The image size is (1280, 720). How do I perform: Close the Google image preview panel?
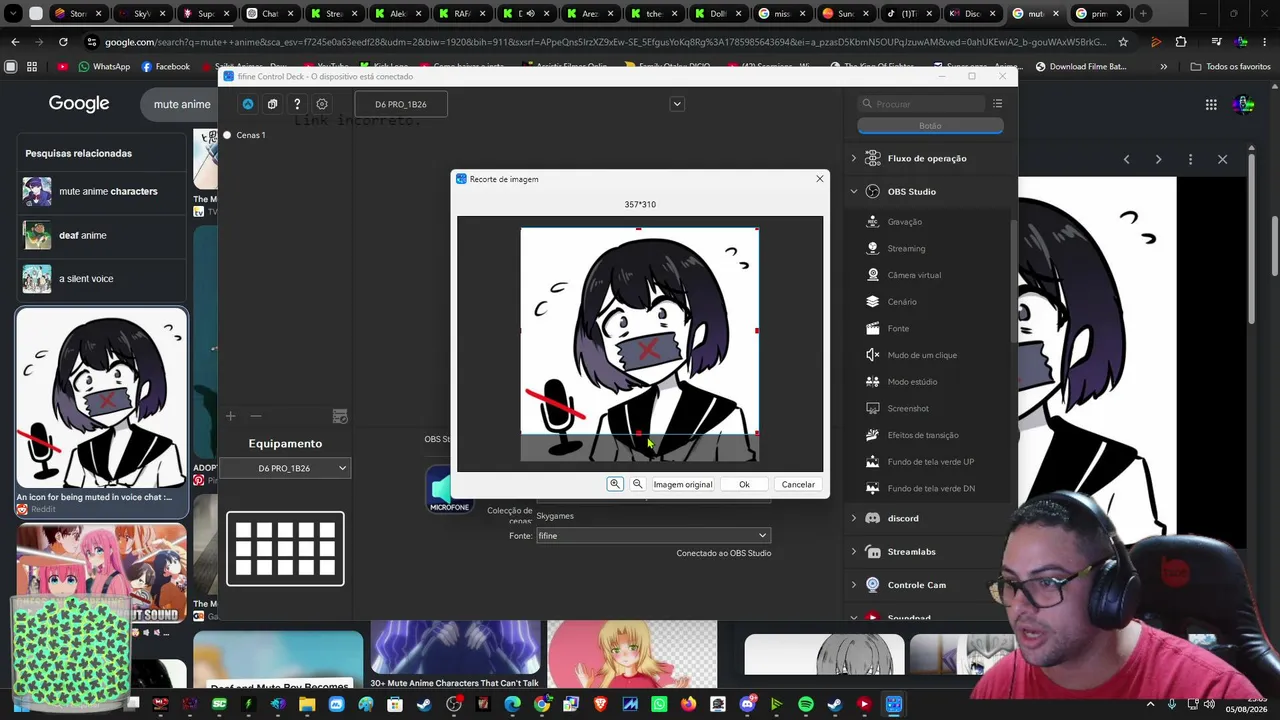[x=1222, y=159]
